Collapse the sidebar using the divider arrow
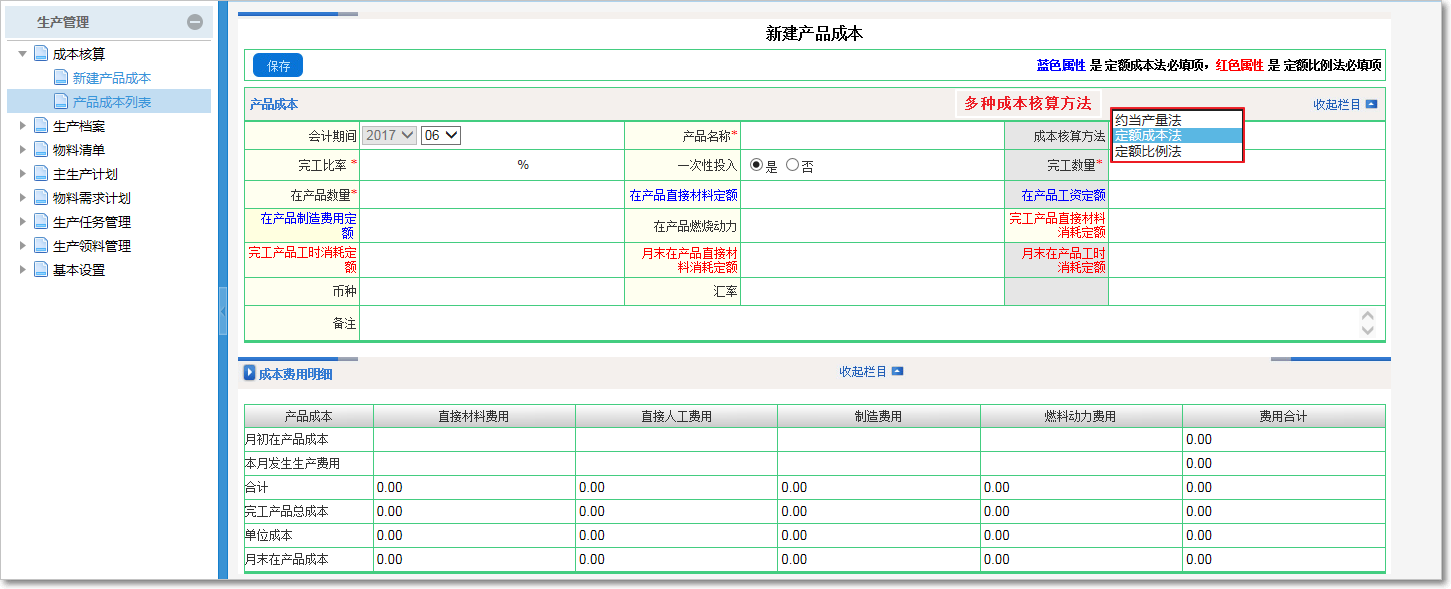The image size is (1451, 589). [x=224, y=311]
